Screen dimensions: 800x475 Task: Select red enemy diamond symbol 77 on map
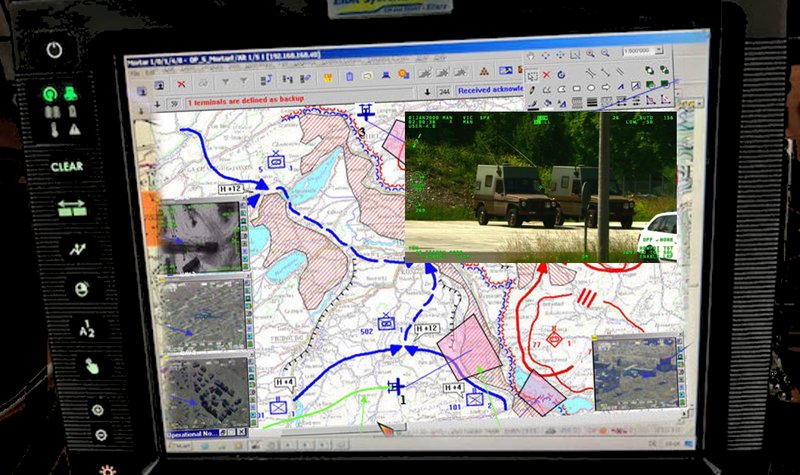pyautogui.click(x=554, y=338)
